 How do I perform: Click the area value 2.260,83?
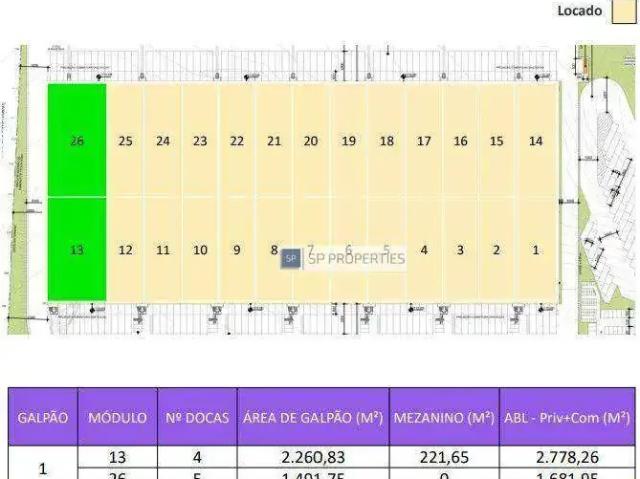click(x=313, y=457)
